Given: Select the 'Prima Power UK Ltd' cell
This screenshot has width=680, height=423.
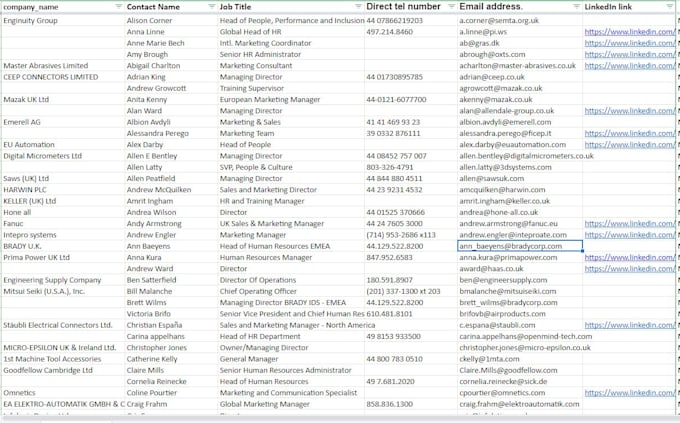Looking at the screenshot, I should [62, 257].
